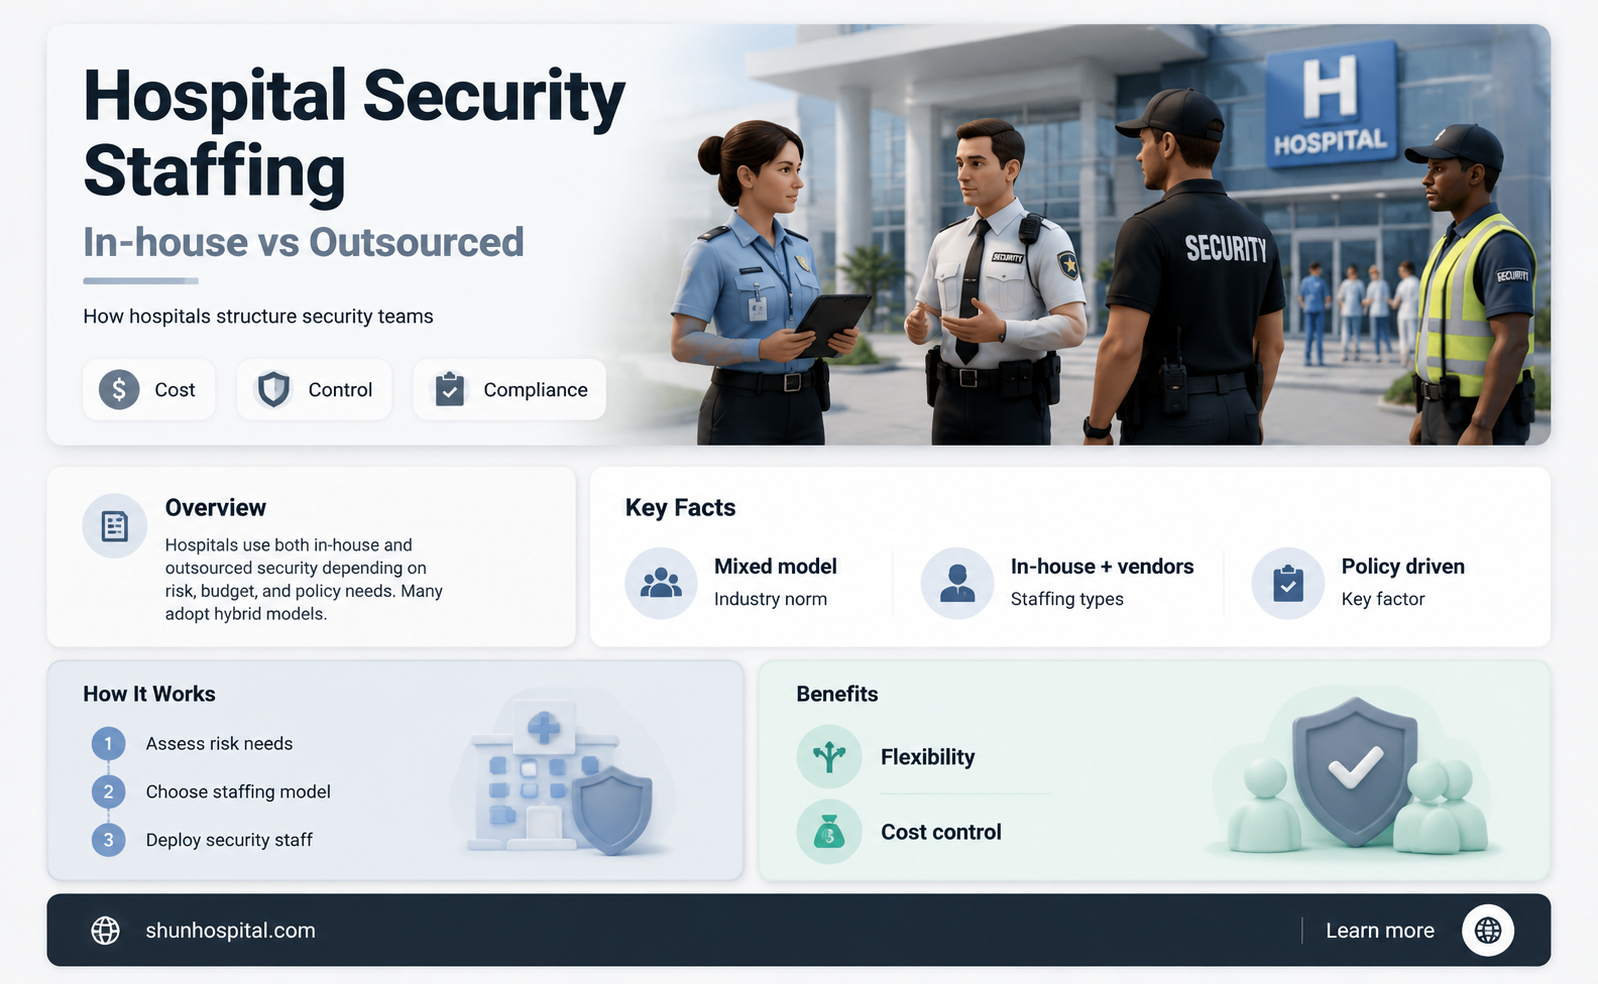The width and height of the screenshot is (1598, 984).
Task: Click the clipboard Compliance icon
Action: click(x=449, y=389)
